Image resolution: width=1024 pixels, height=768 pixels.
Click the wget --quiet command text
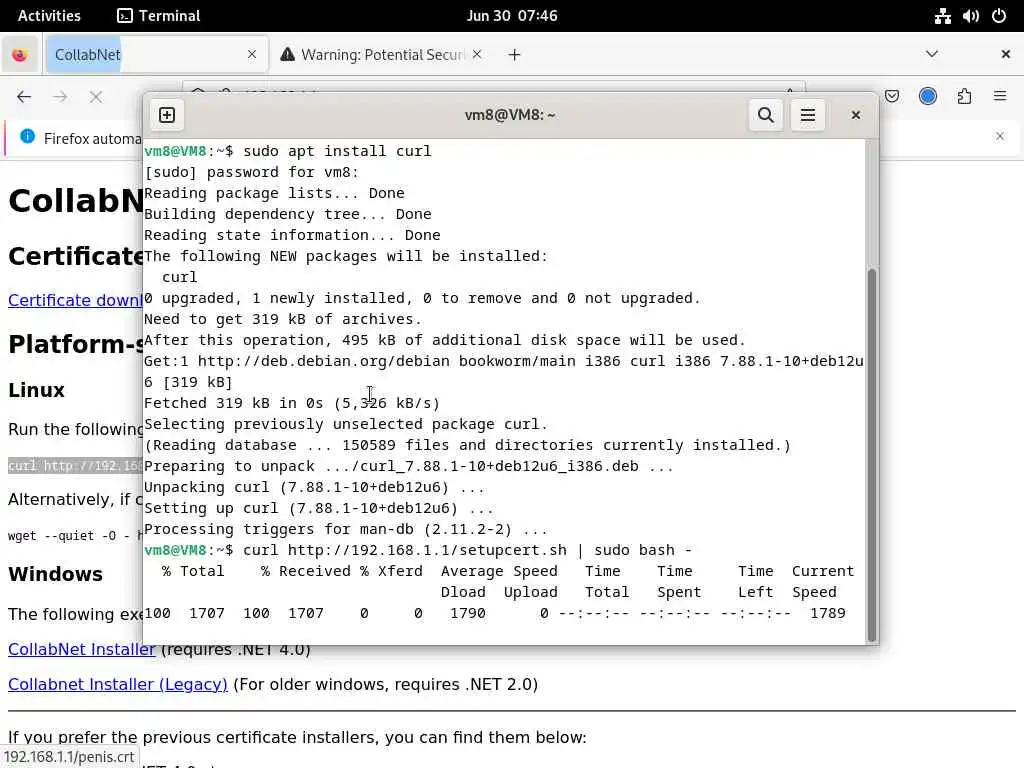point(74,536)
